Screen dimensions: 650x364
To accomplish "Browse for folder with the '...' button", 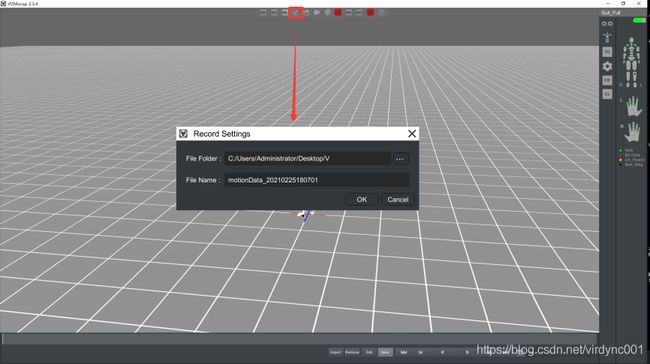I will pyautogui.click(x=400, y=159).
